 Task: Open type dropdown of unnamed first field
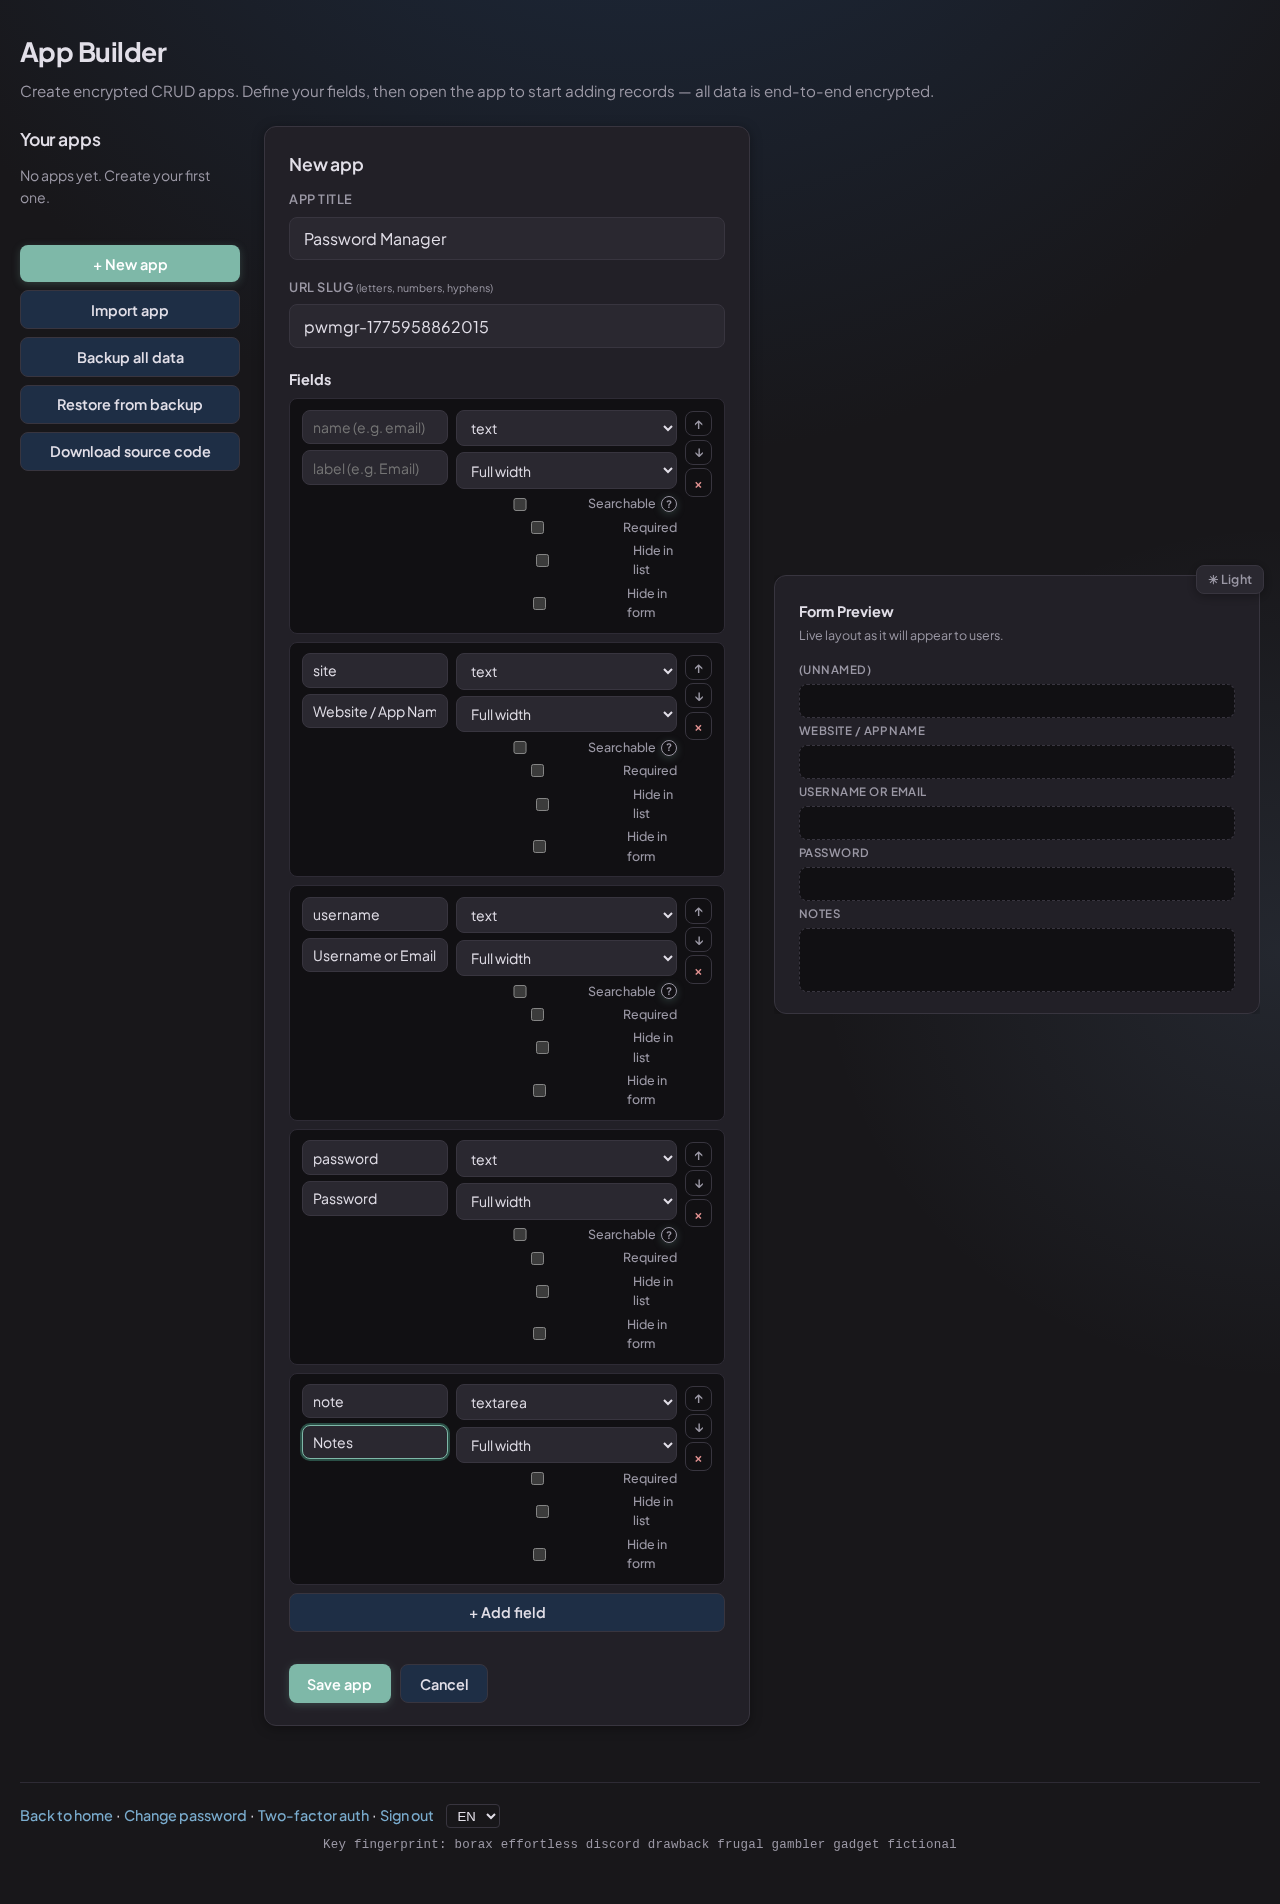point(566,428)
